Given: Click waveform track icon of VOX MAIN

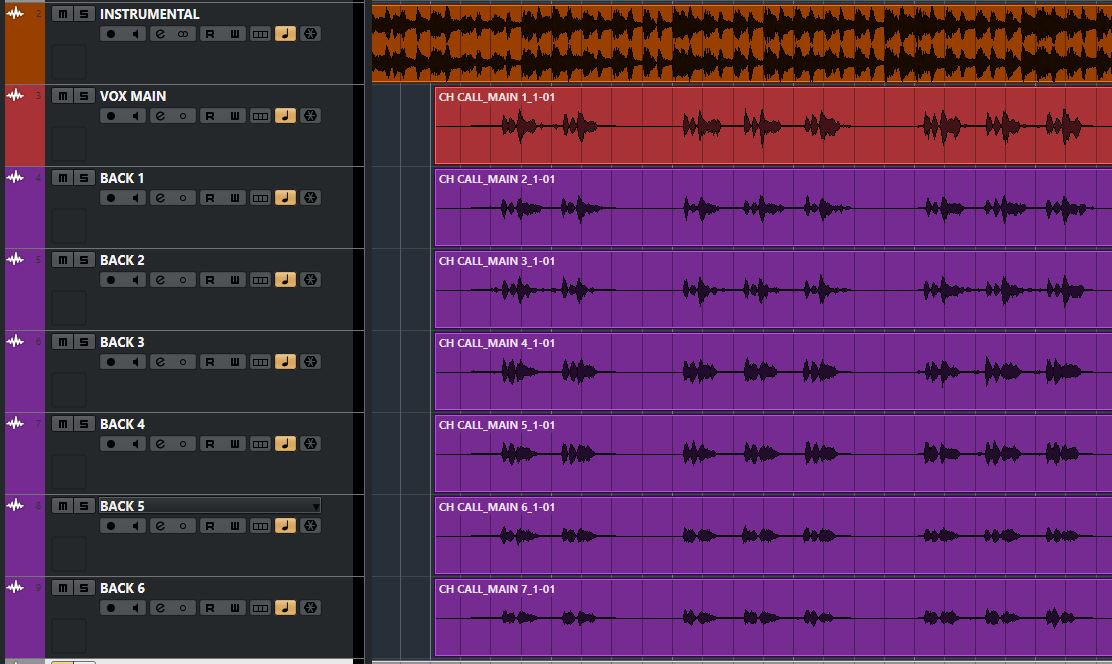Looking at the screenshot, I should [x=15, y=96].
